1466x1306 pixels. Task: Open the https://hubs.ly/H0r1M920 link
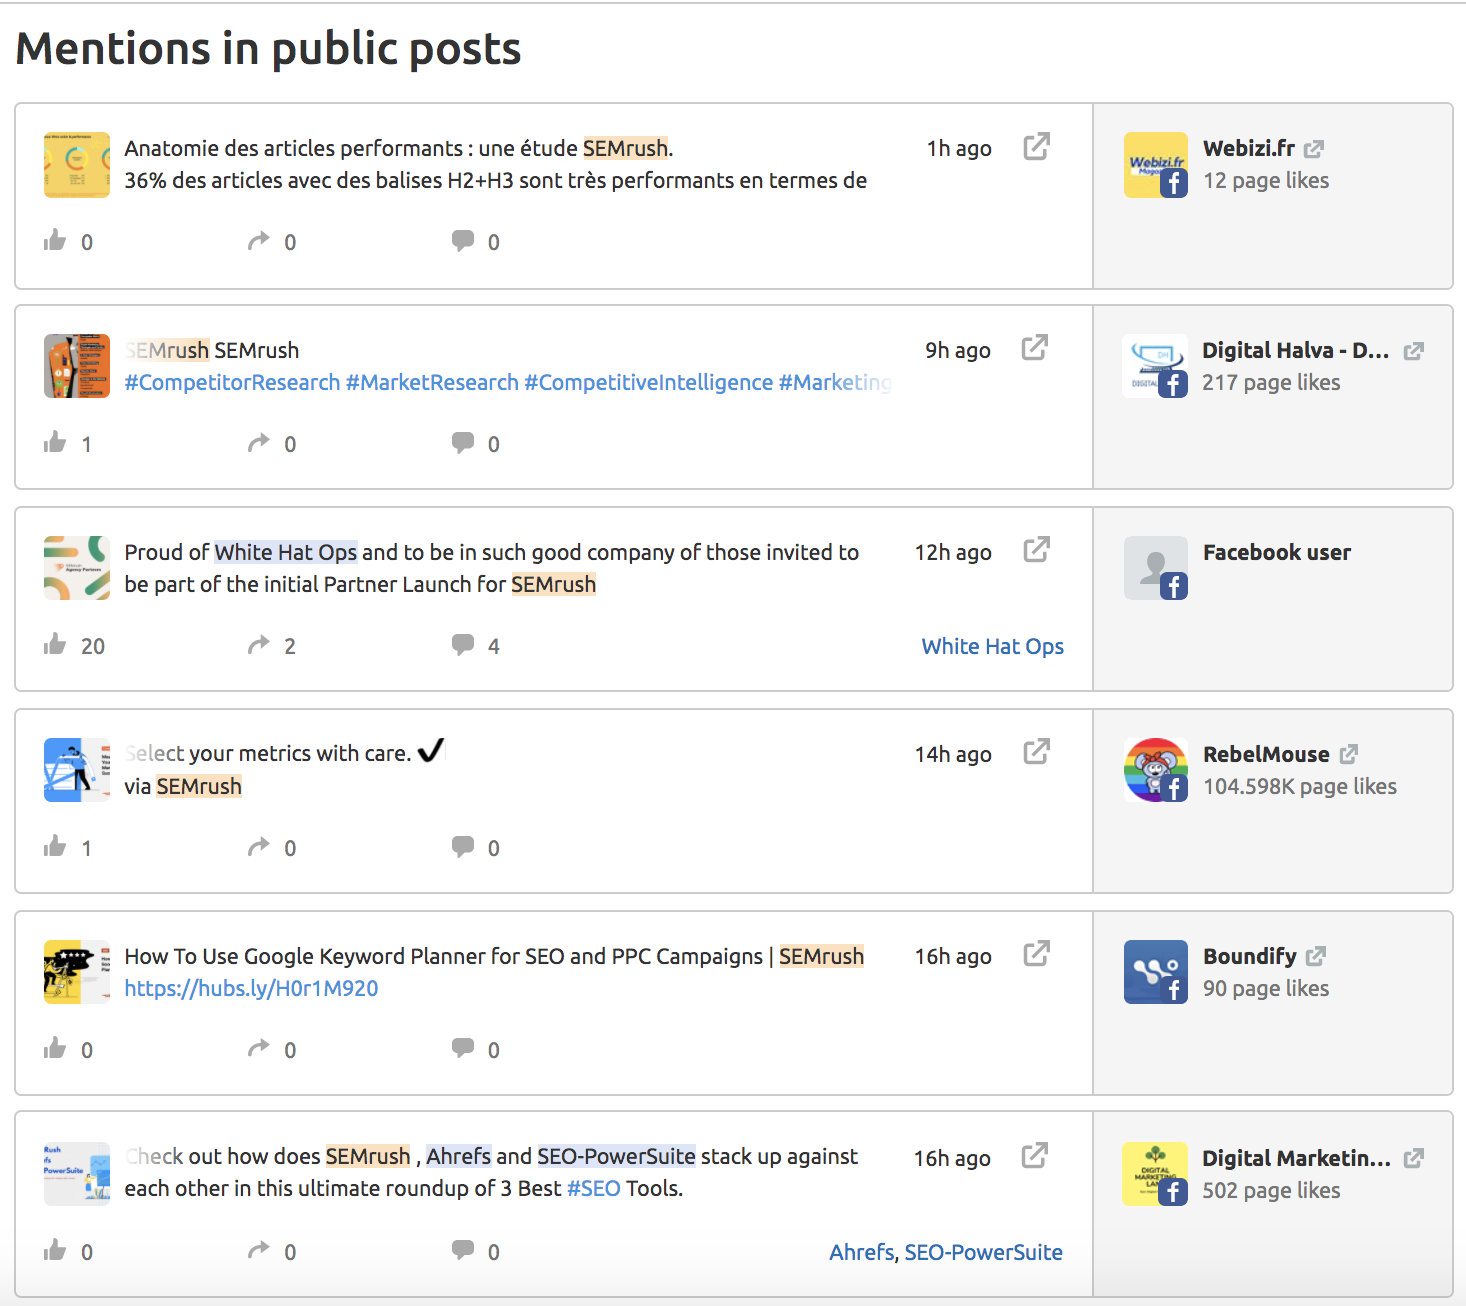[251, 988]
